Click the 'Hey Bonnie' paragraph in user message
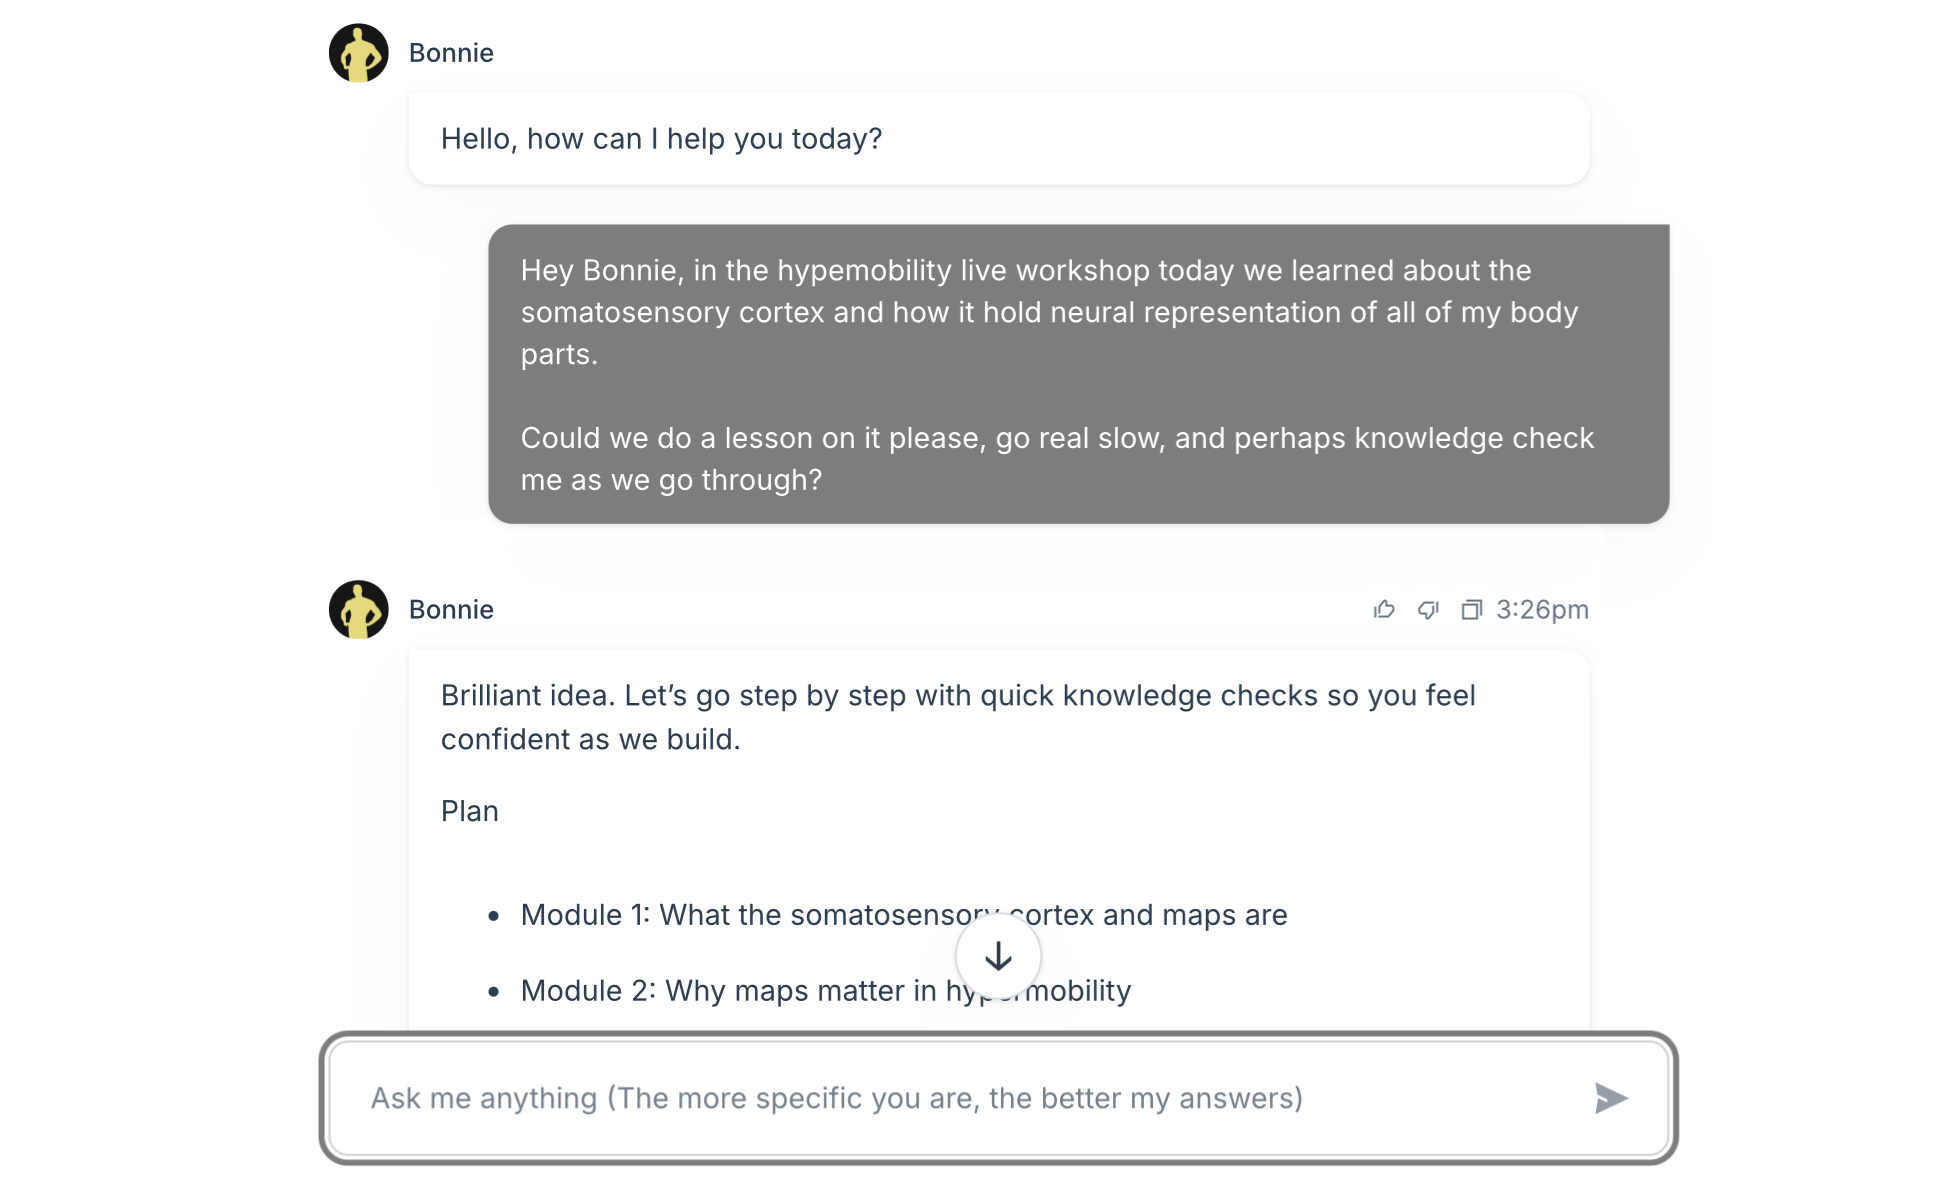Viewport: 1940px width, 1186px height. point(1048,311)
